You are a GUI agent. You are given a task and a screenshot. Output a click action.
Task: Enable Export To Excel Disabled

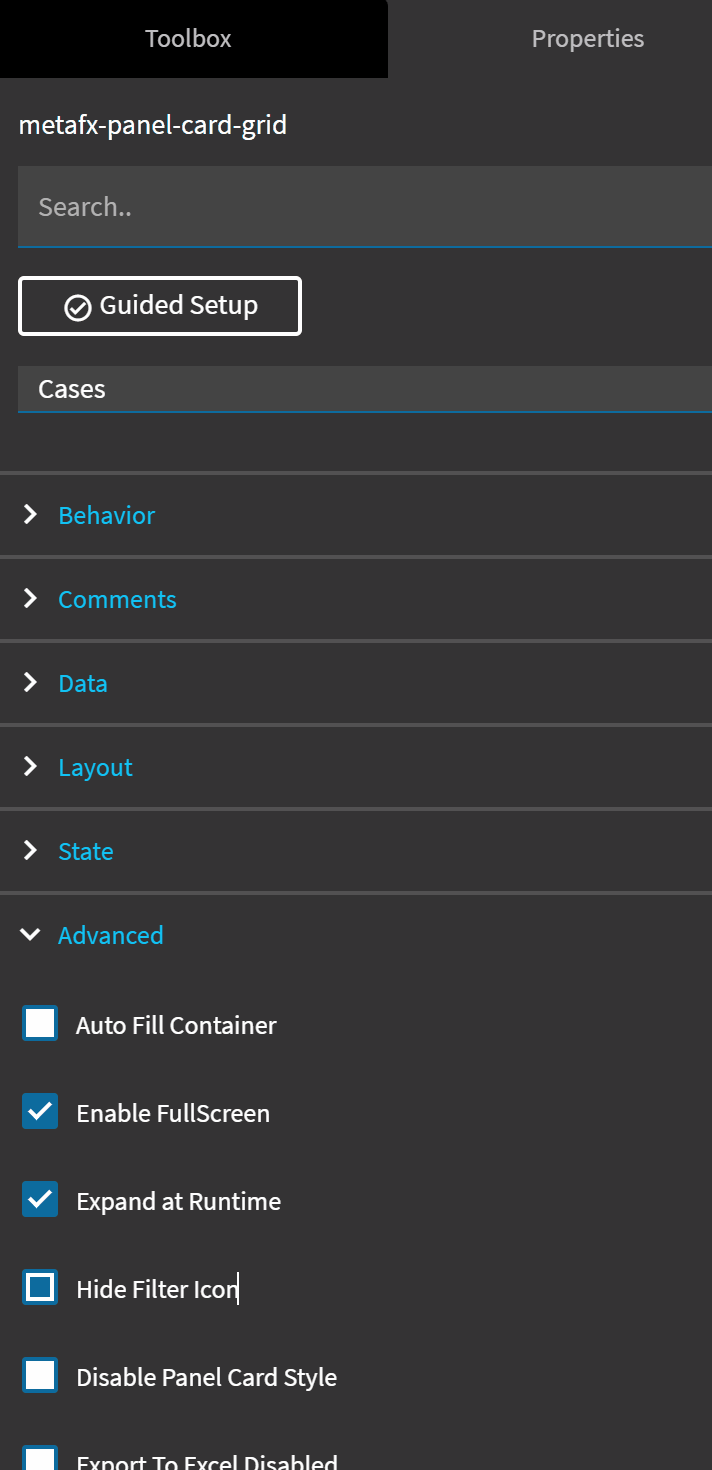pos(38,1458)
